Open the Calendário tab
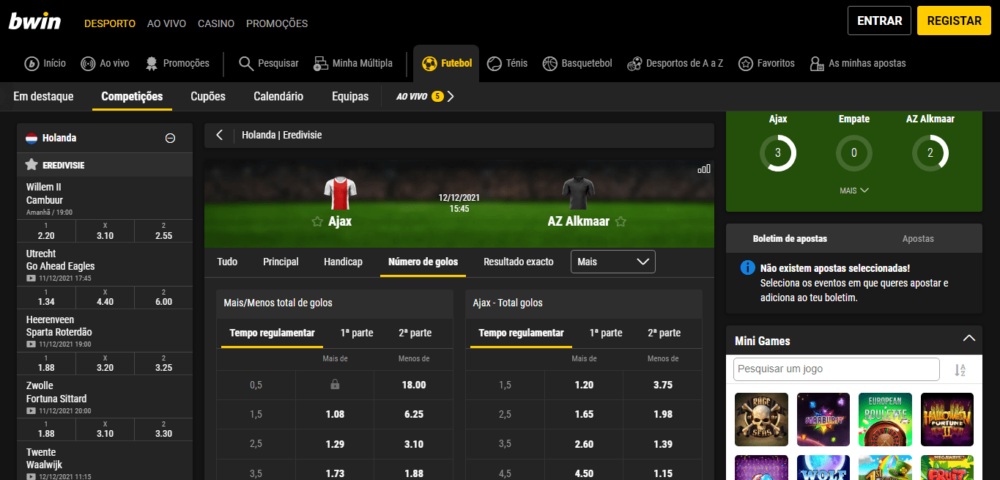1000x480 pixels. click(x=278, y=97)
